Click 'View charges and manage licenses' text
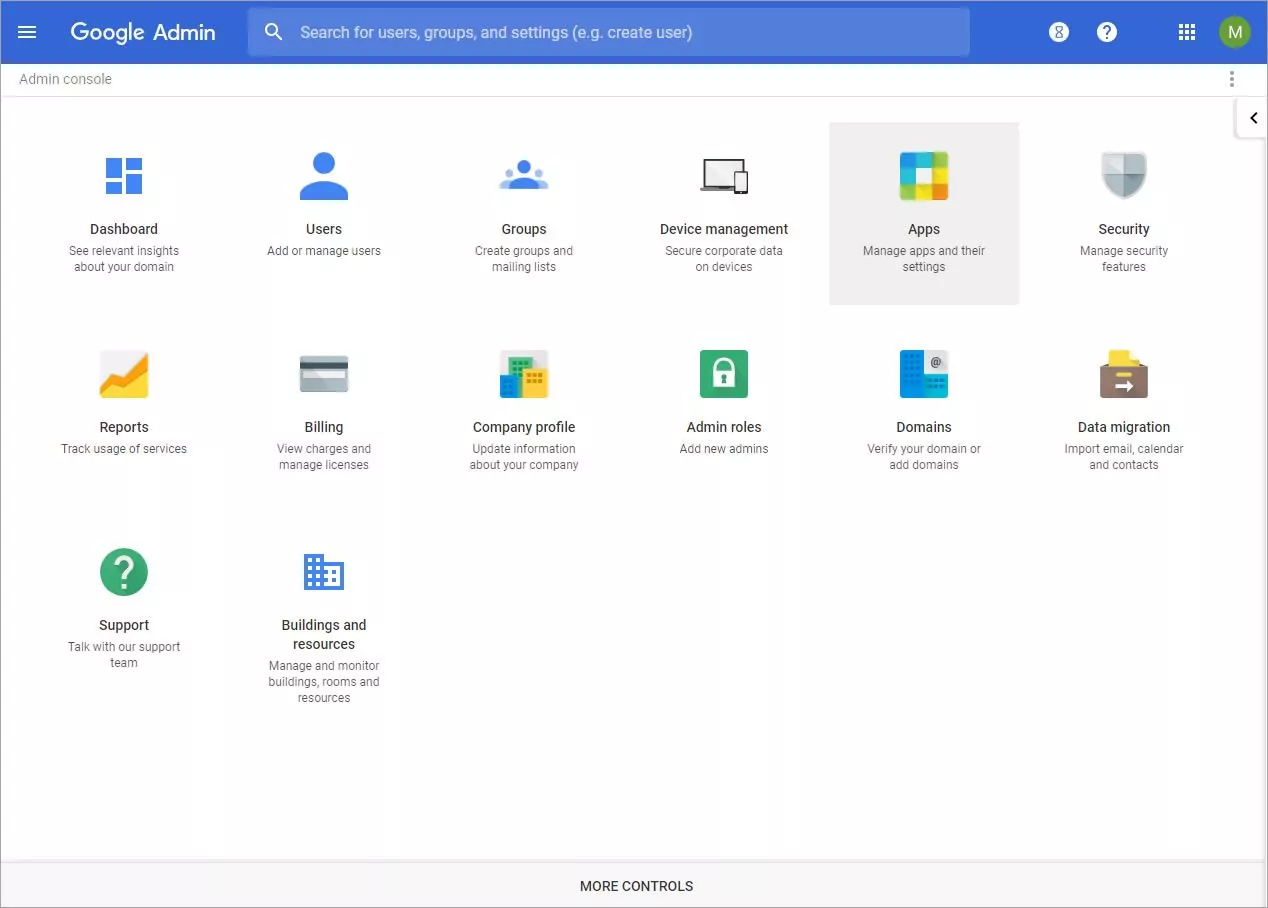Screen dimensions: 1268x908 pos(324,457)
